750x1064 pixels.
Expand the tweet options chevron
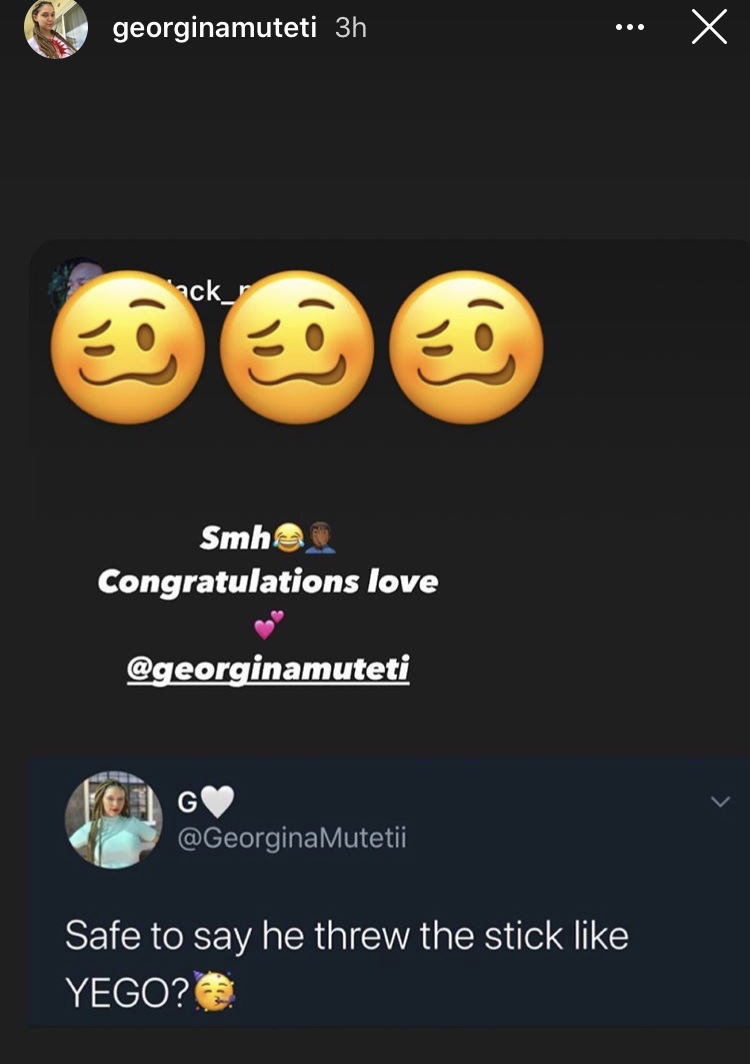click(720, 802)
